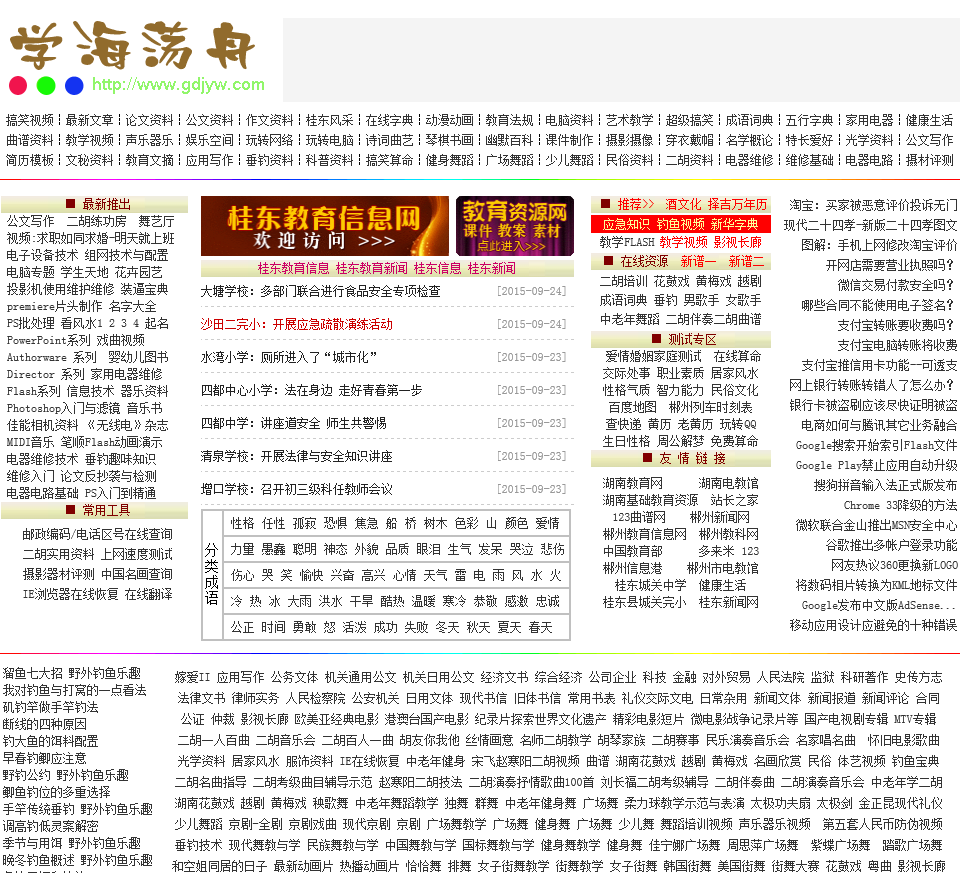
Task: Open the 二胡培训 link
Action: point(623,282)
